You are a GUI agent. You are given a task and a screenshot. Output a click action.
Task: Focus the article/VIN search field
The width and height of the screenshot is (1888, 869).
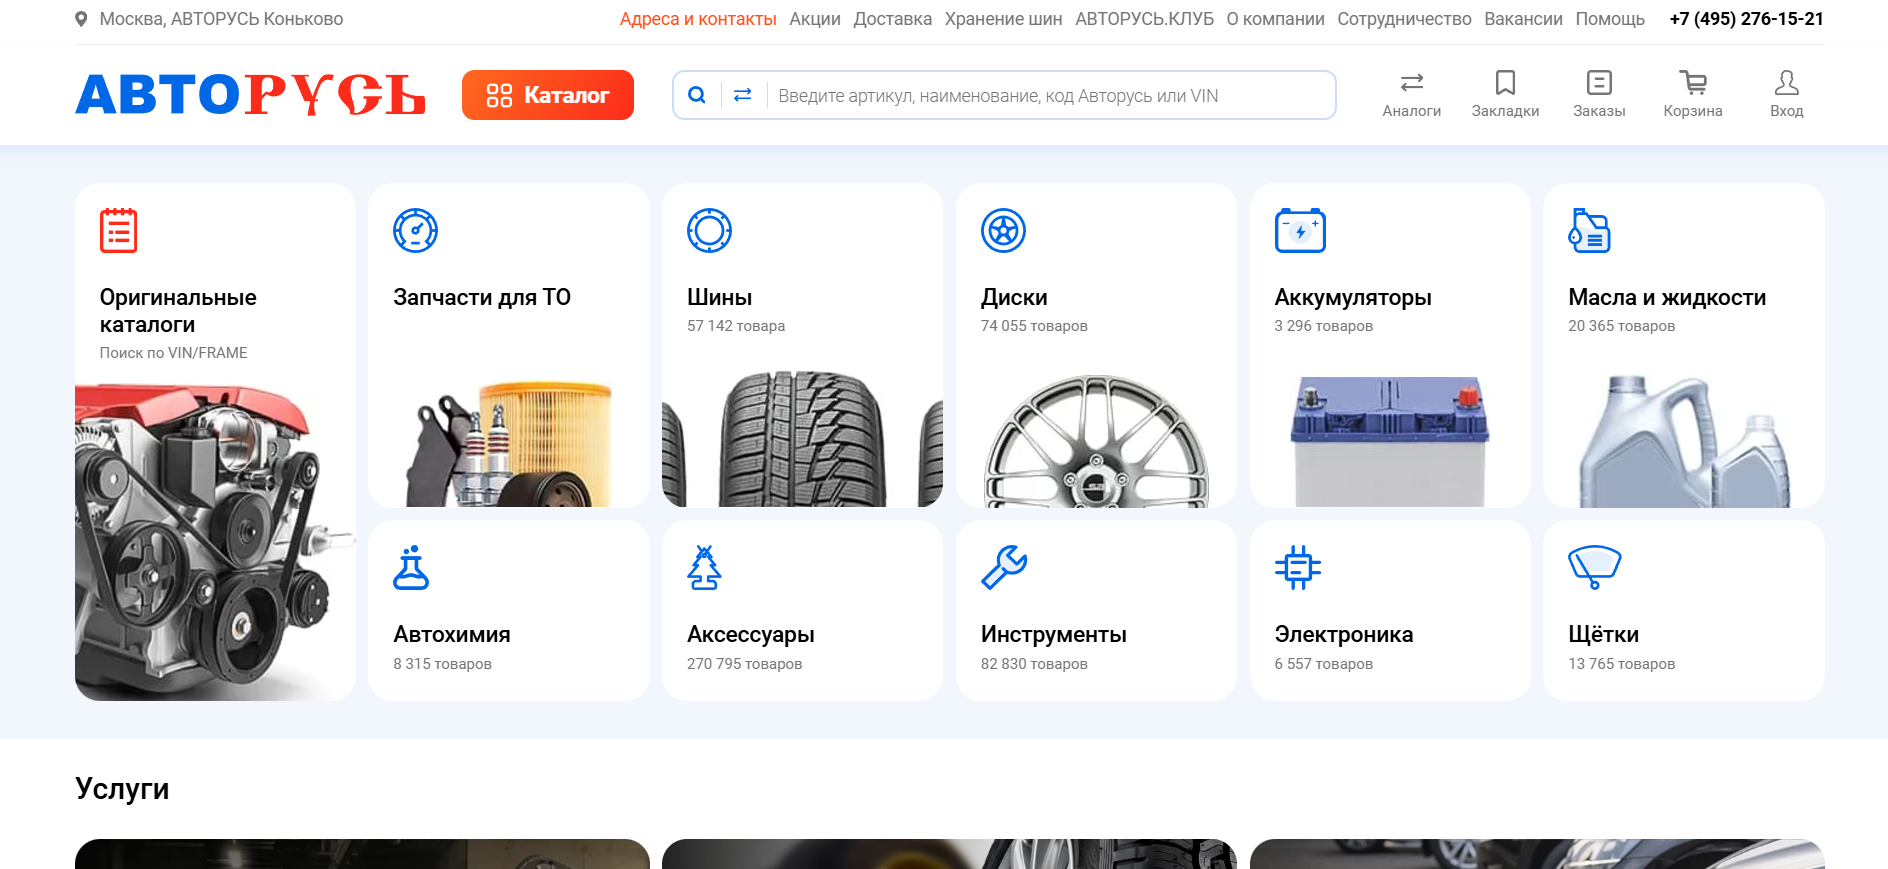click(x=1050, y=95)
